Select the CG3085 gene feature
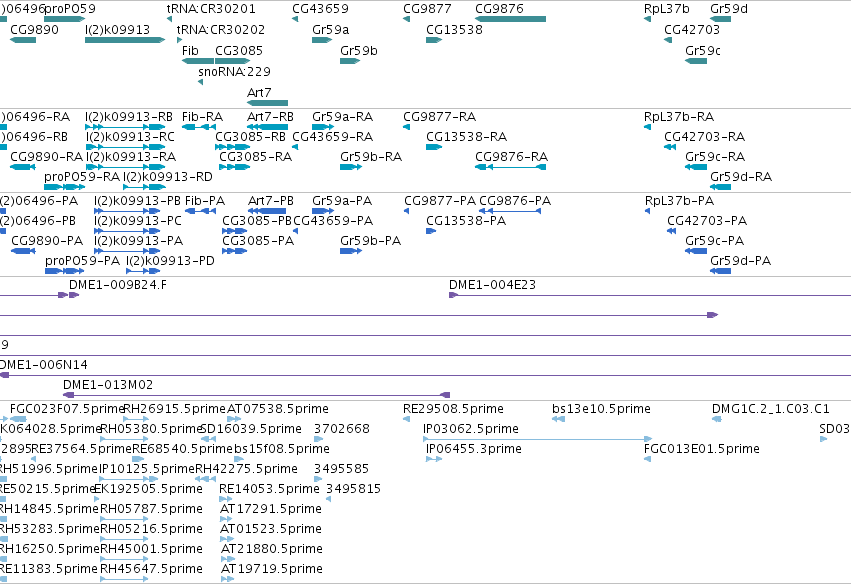Screen dimensions: 851x584 [x=232, y=61]
